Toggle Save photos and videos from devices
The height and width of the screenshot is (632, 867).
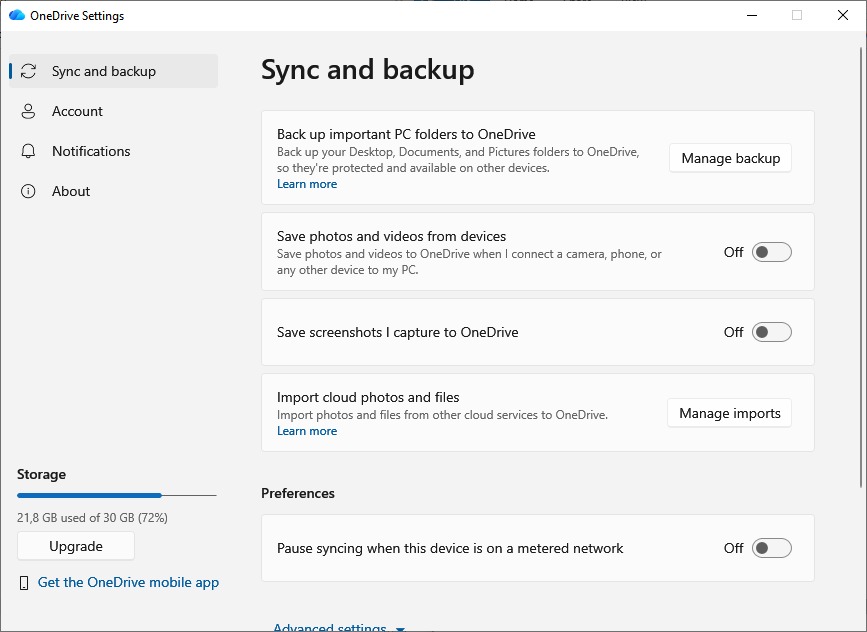coord(771,252)
